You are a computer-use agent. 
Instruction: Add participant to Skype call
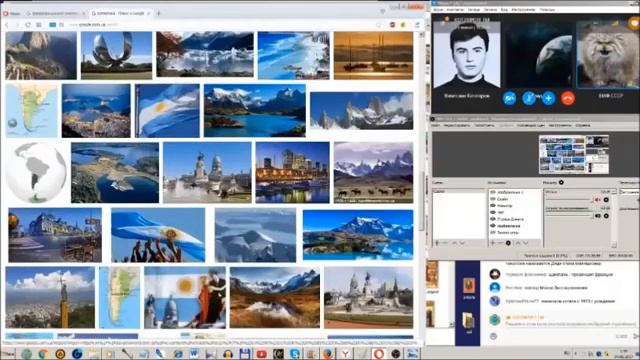pos(548,98)
